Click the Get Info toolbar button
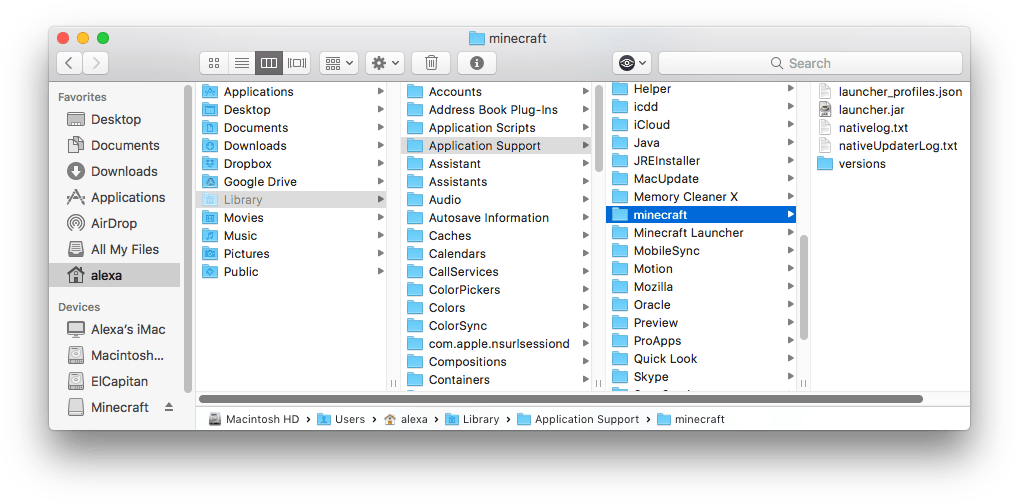The height and width of the screenshot is (504, 1018). coord(477,63)
